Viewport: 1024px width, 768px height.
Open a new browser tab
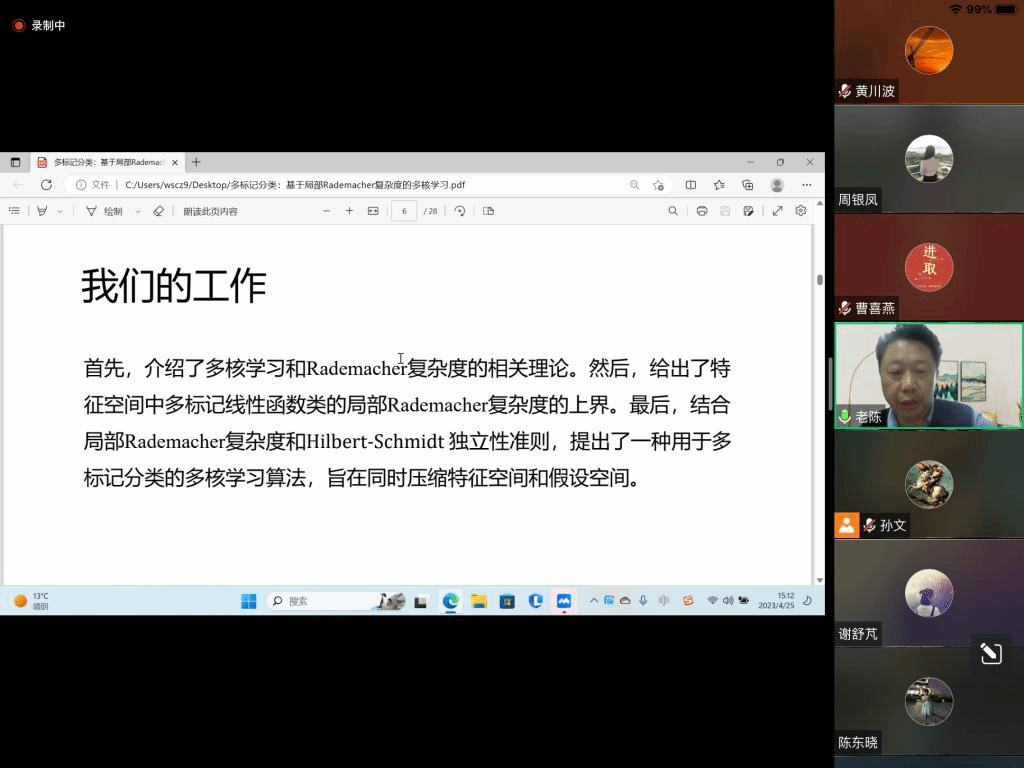(196, 162)
